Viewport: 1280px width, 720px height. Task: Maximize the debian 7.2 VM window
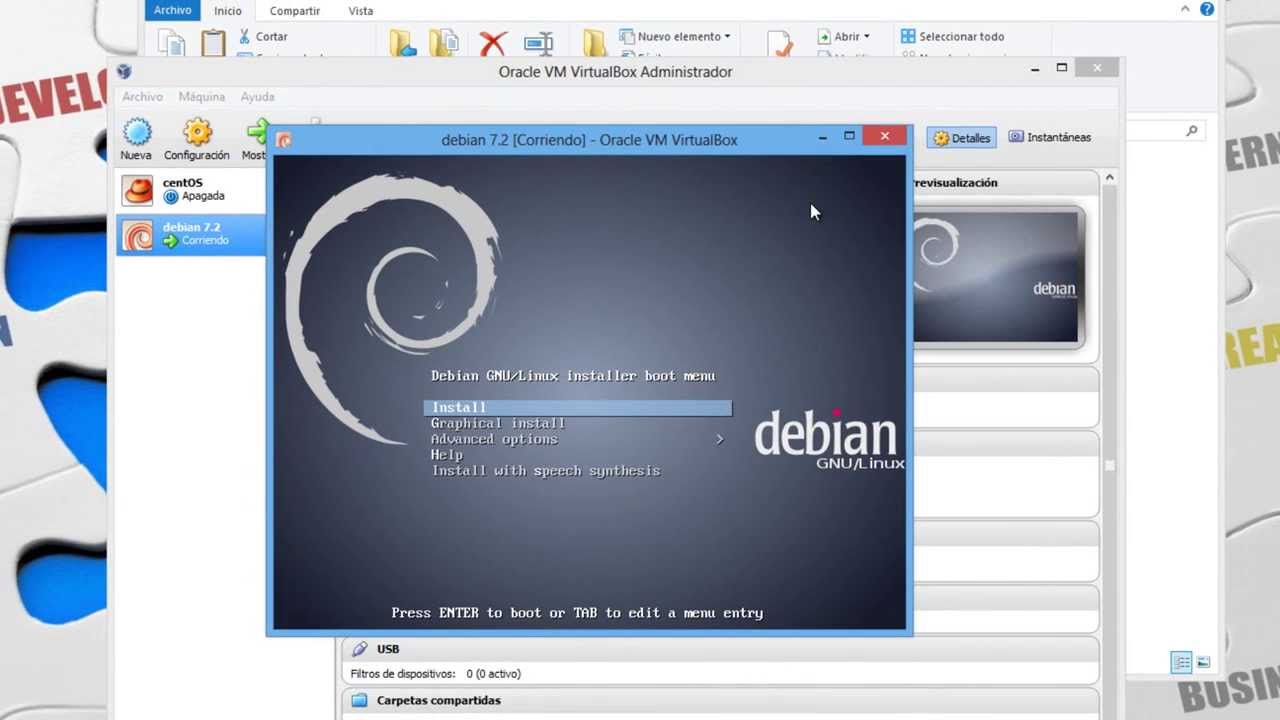point(849,136)
